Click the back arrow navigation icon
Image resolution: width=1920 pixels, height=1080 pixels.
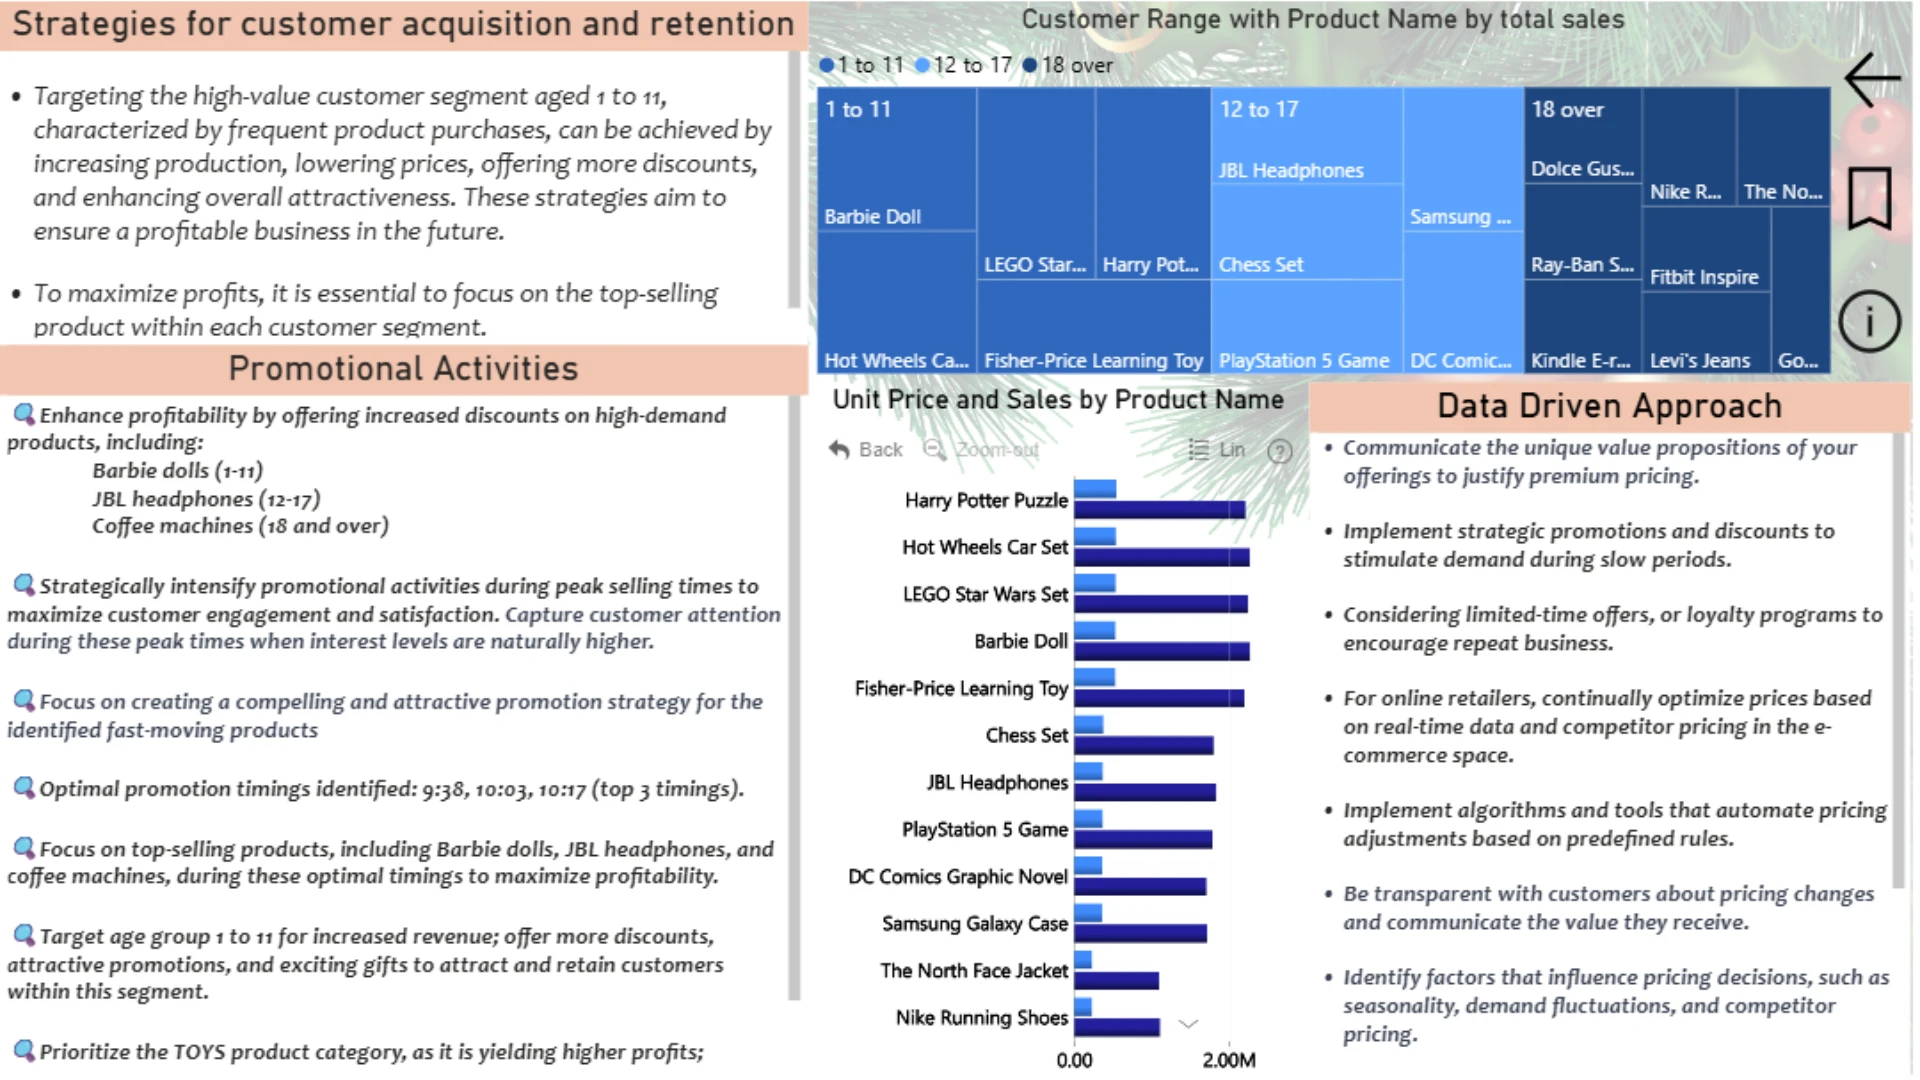tap(1871, 79)
